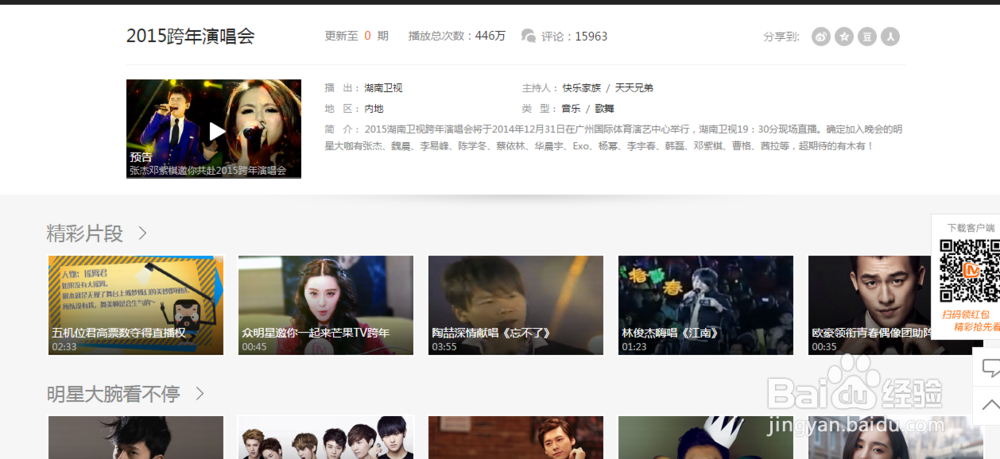This screenshot has height=459, width=1000.
Task: Click the 下载客户端 QR code
Action: click(x=969, y=270)
